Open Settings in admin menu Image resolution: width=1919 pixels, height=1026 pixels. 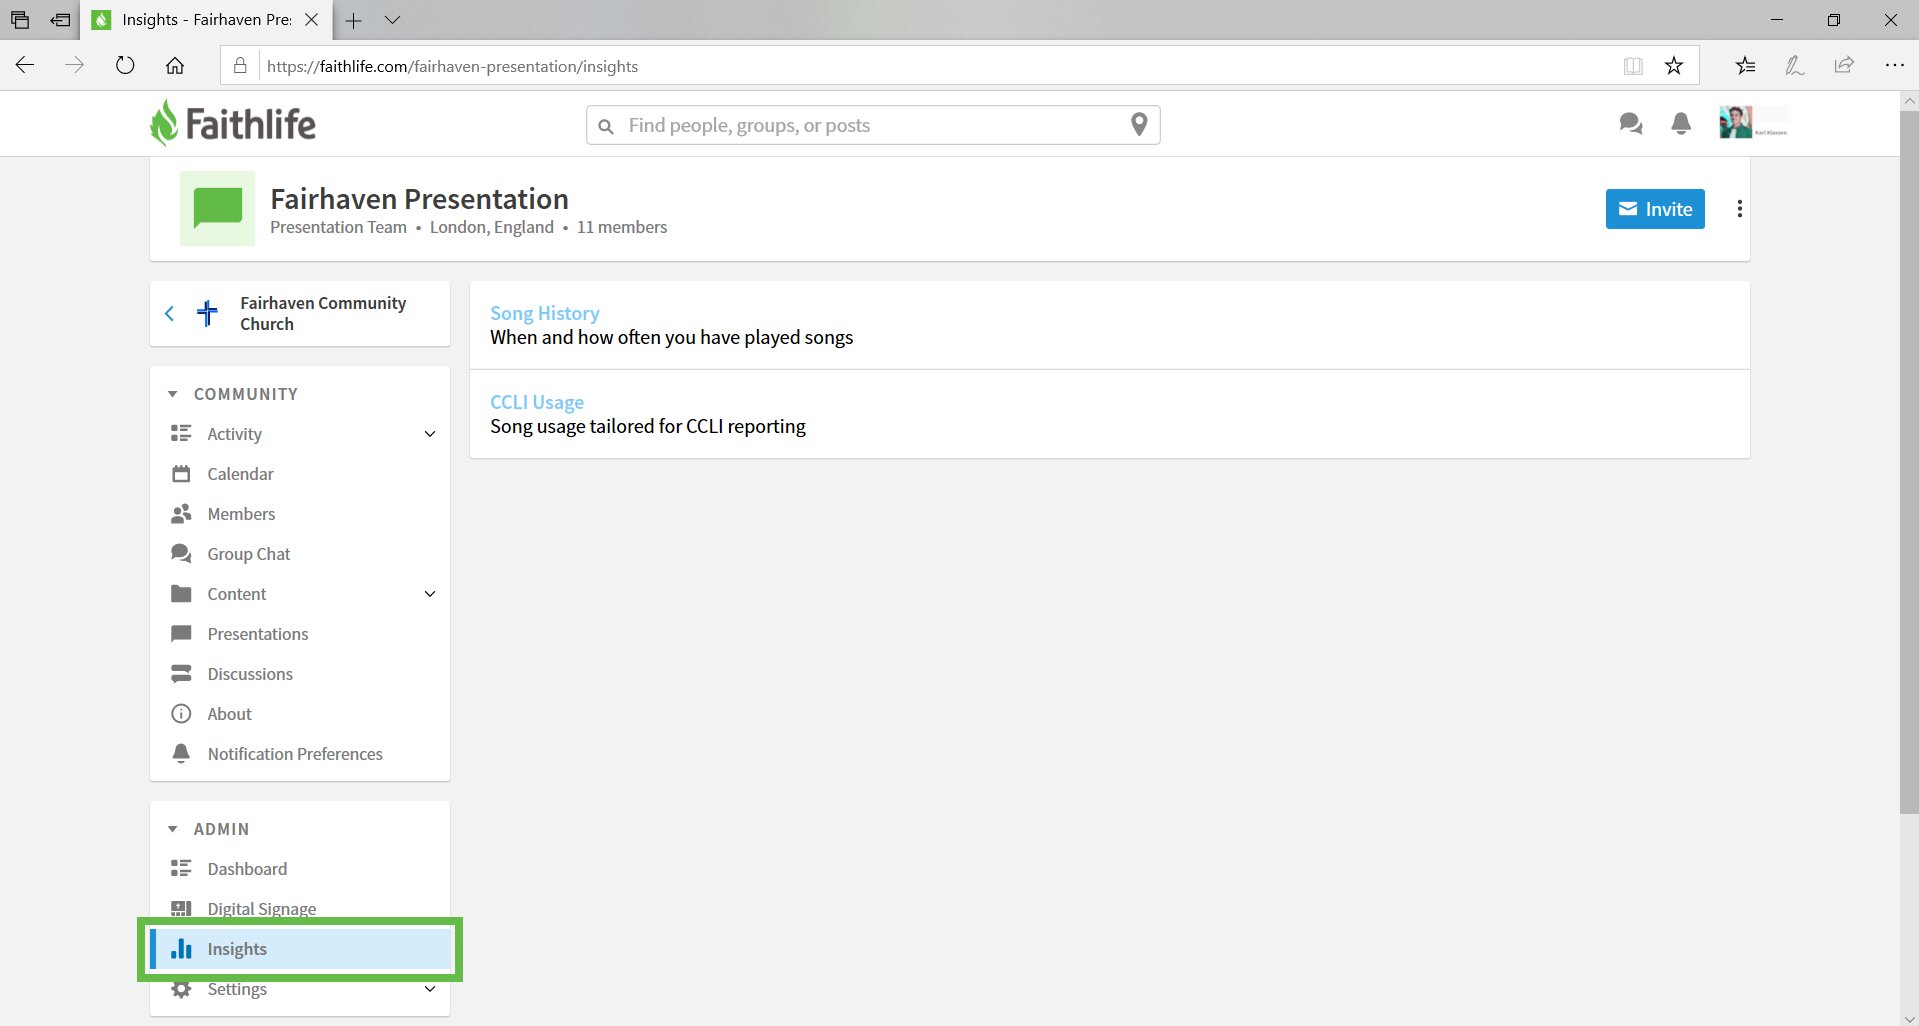[237, 989]
